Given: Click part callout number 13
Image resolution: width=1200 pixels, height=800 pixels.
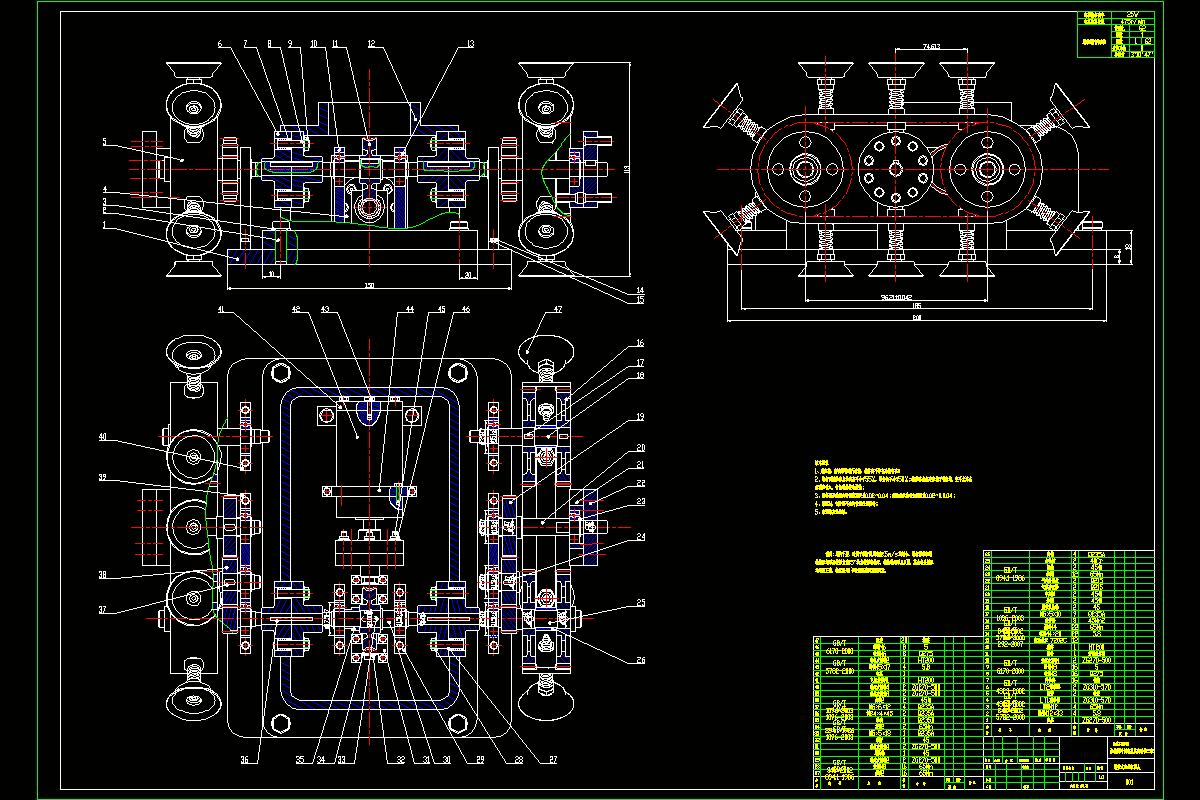Looking at the screenshot, I should pyautogui.click(x=470, y=44).
